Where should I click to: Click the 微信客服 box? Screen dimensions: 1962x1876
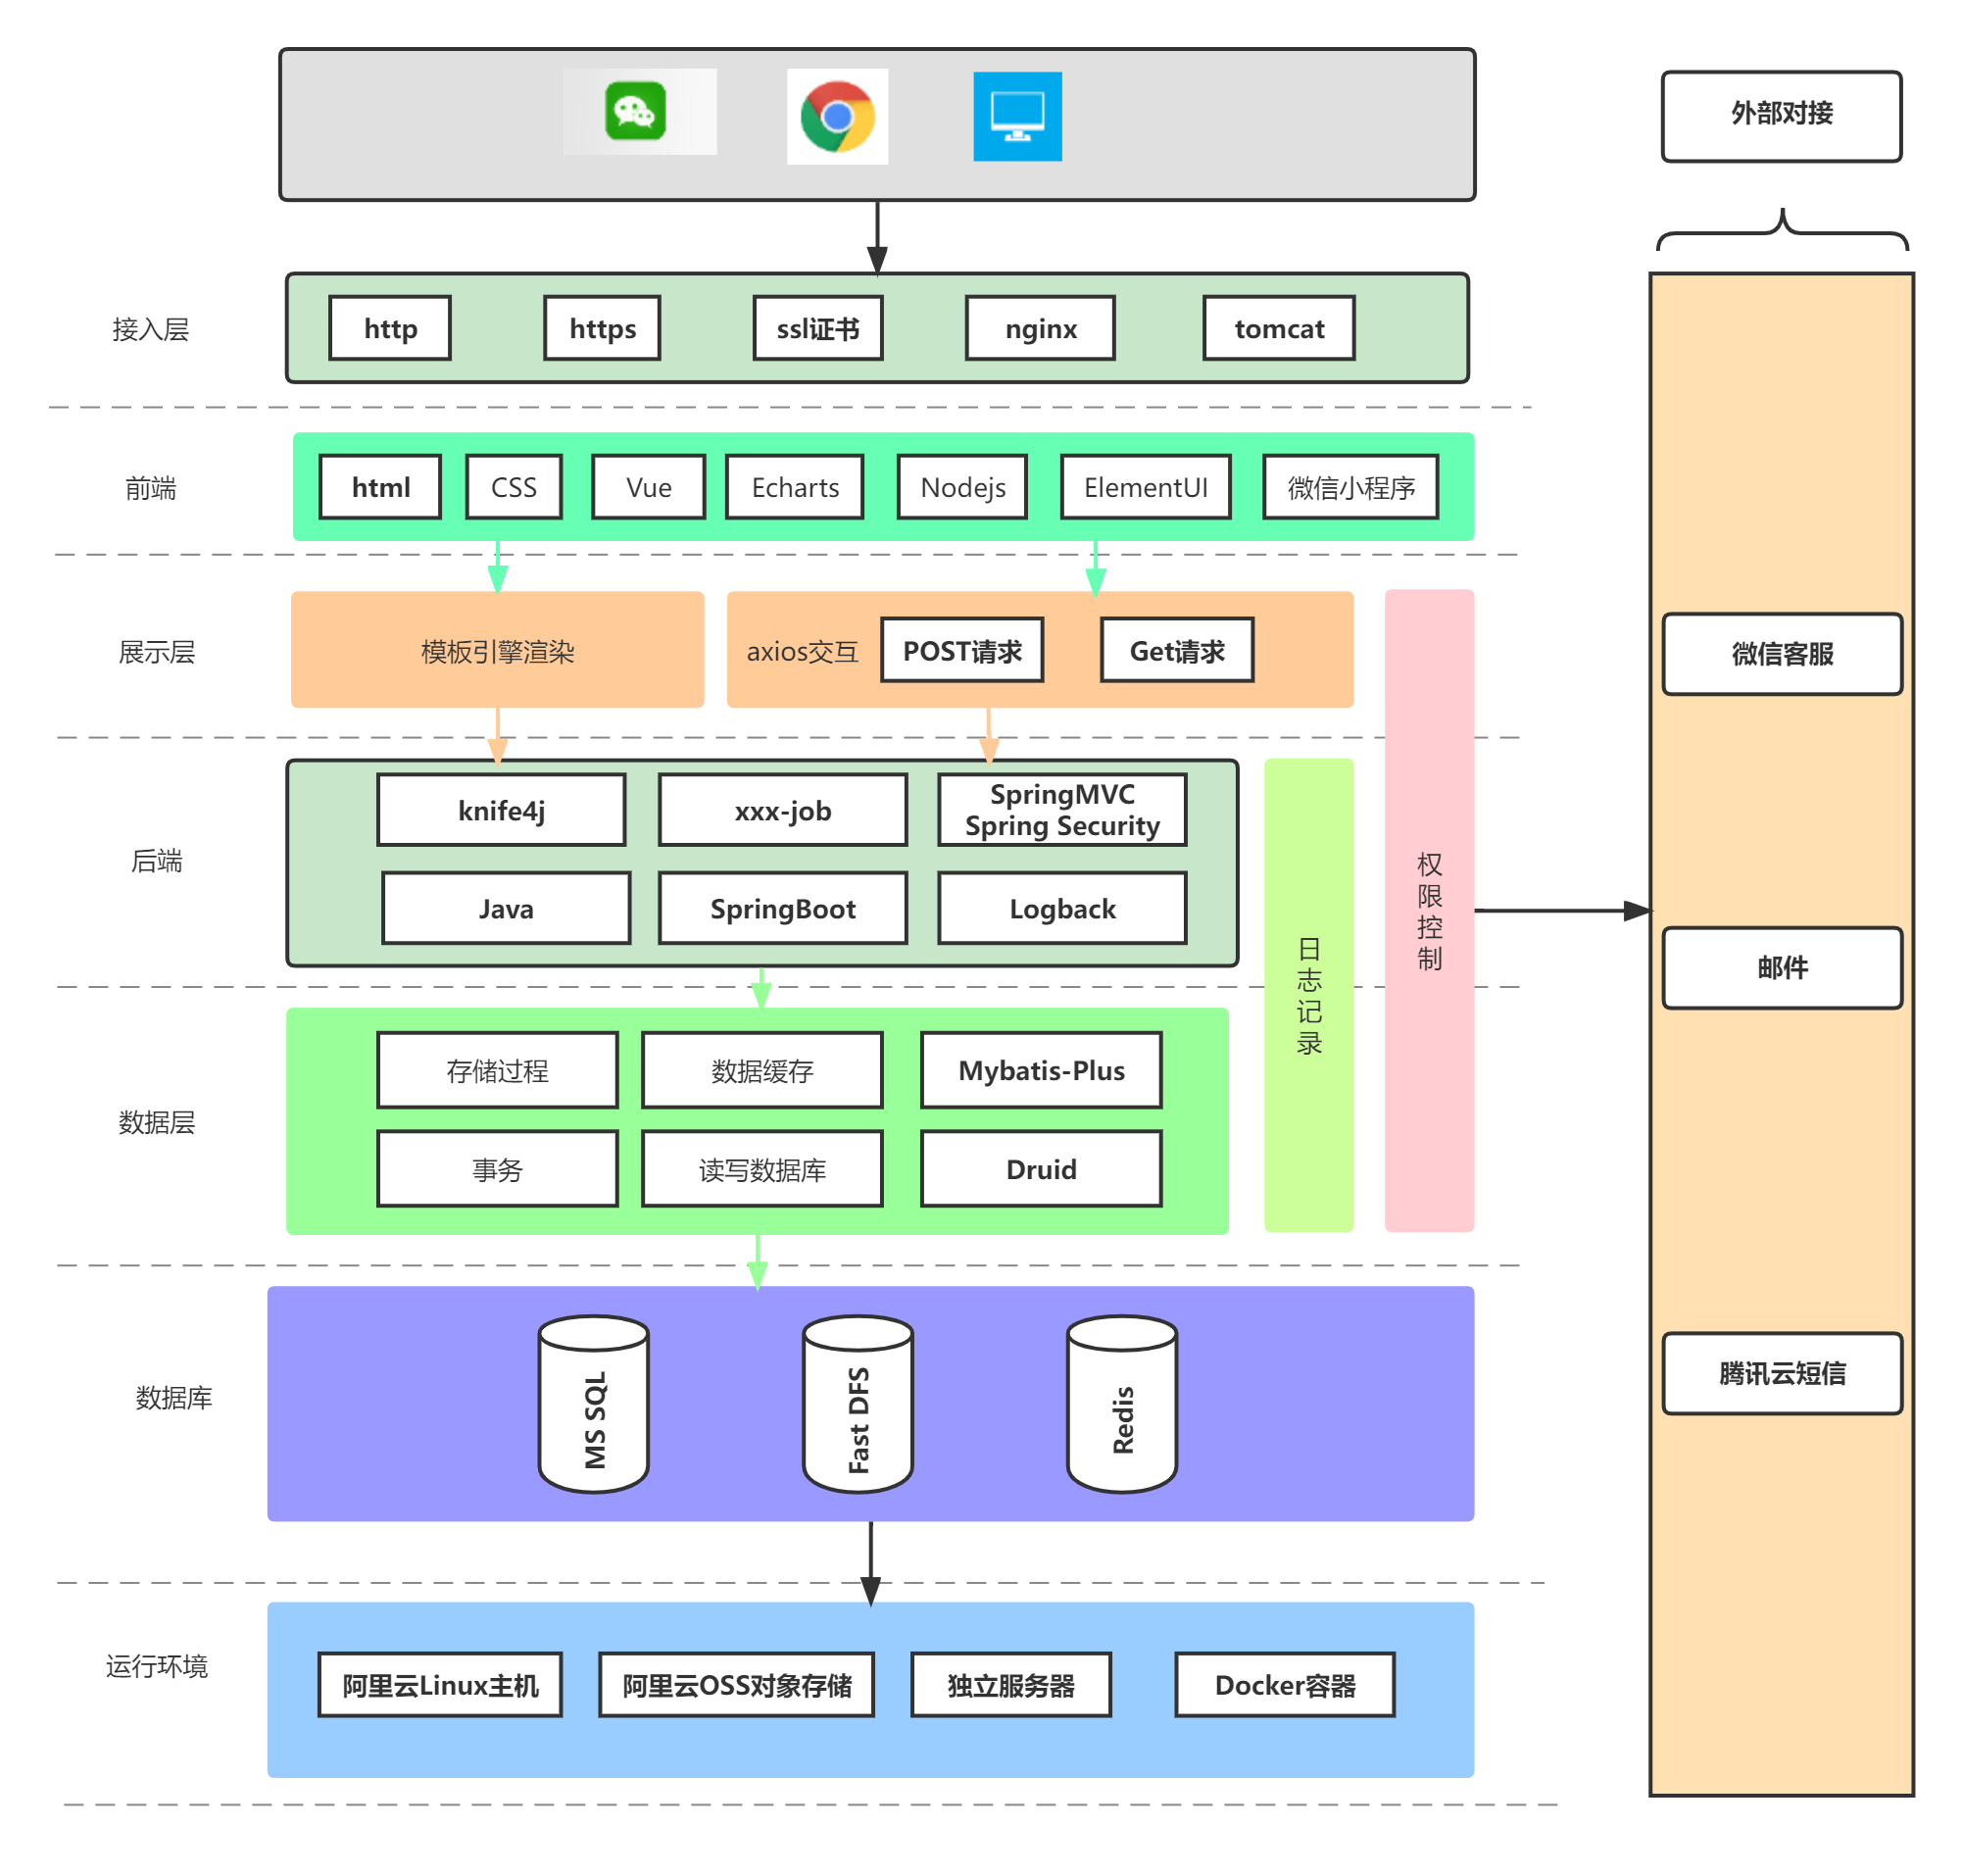[x=1781, y=653]
